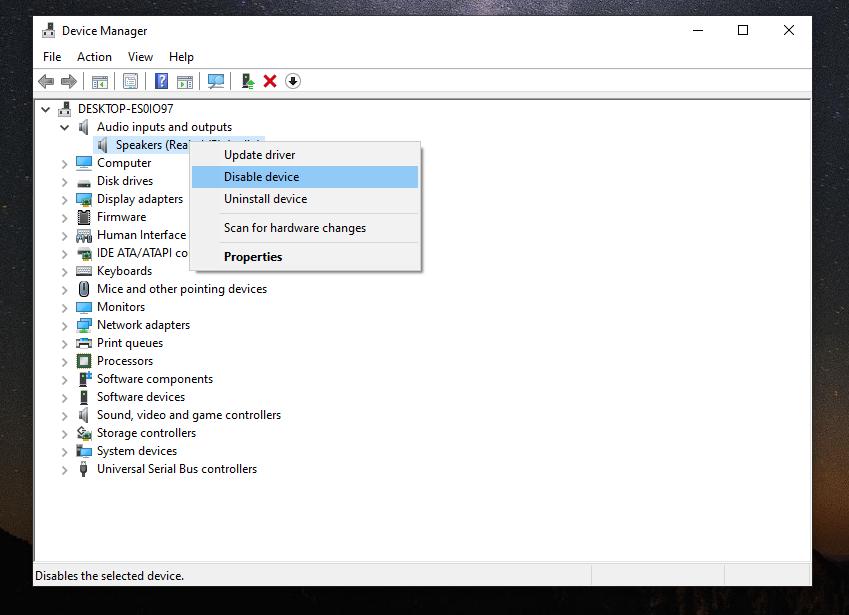The width and height of the screenshot is (849, 615).
Task: Click the red X Uninstall device icon
Action: click(x=270, y=81)
